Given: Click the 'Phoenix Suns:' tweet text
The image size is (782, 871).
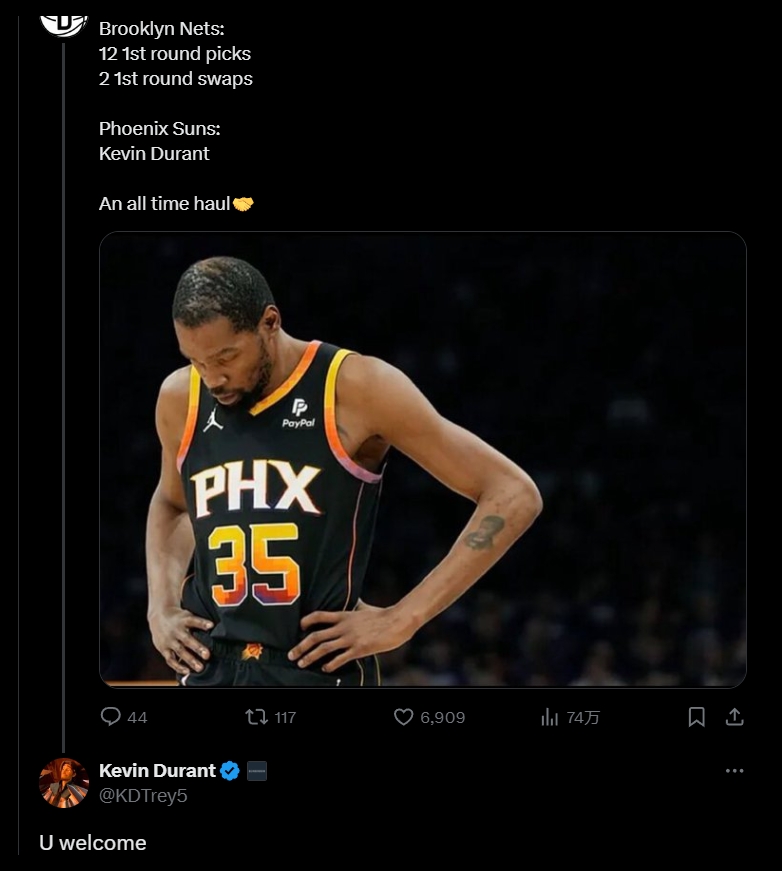Looking at the screenshot, I should tap(159, 129).
